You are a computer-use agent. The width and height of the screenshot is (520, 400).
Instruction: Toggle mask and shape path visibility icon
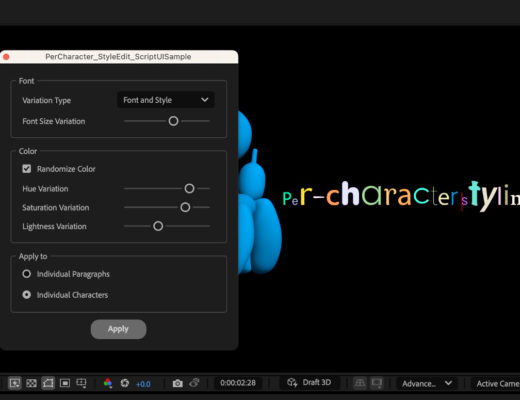(48, 383)
